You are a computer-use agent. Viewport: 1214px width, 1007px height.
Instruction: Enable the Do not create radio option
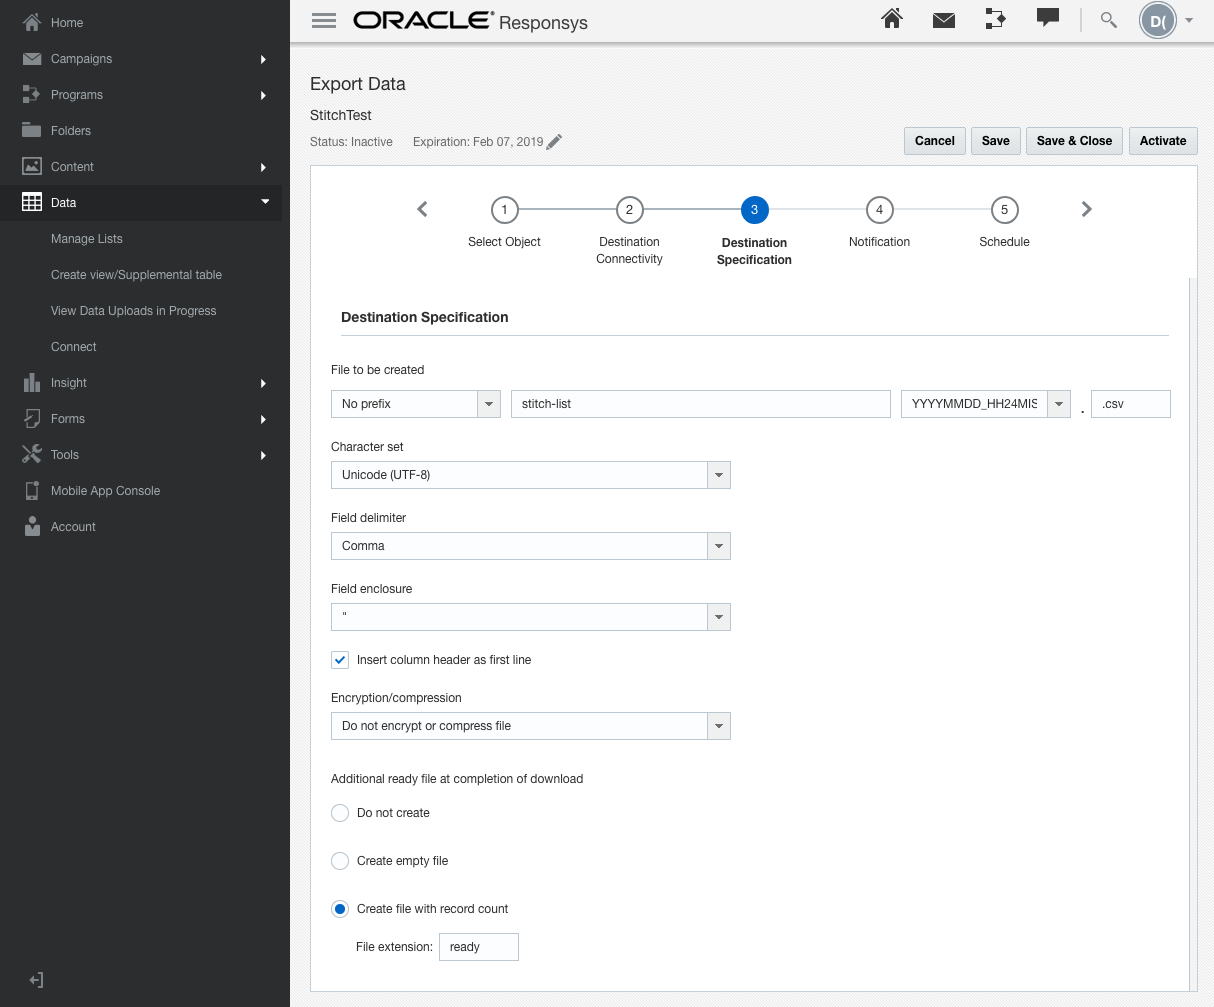(x=340, y=813)
